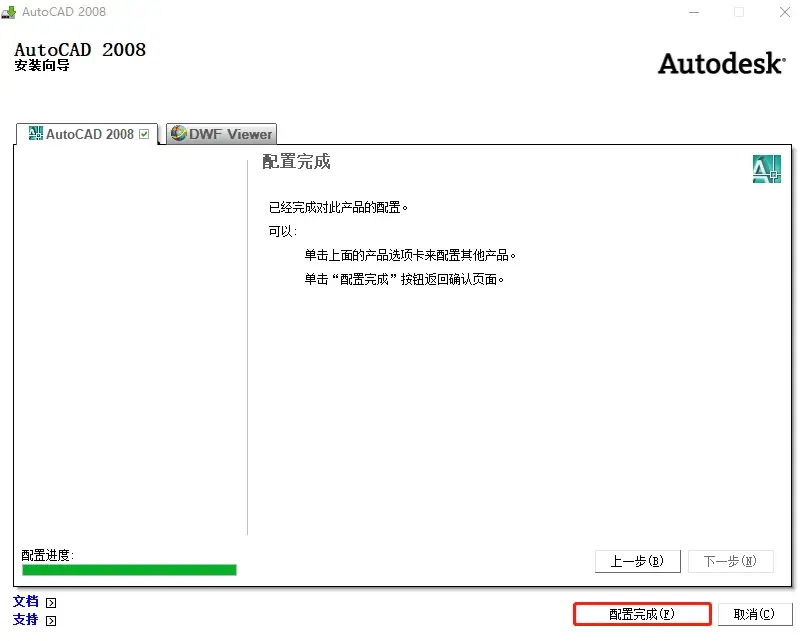The image size is (805, 641).
Task: Click the AutoCAD product logo in panel corner
Action: [766, 169]
